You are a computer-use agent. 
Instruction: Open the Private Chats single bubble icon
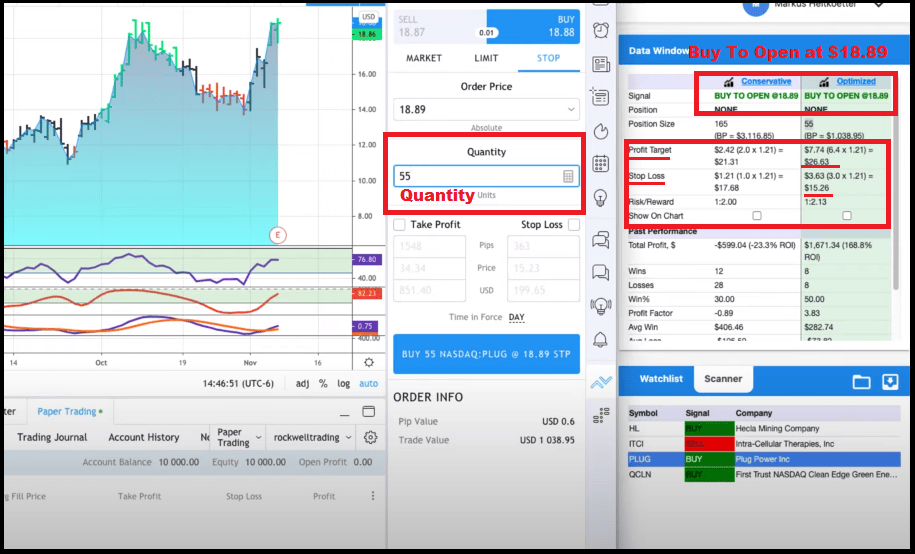(601, 272)
